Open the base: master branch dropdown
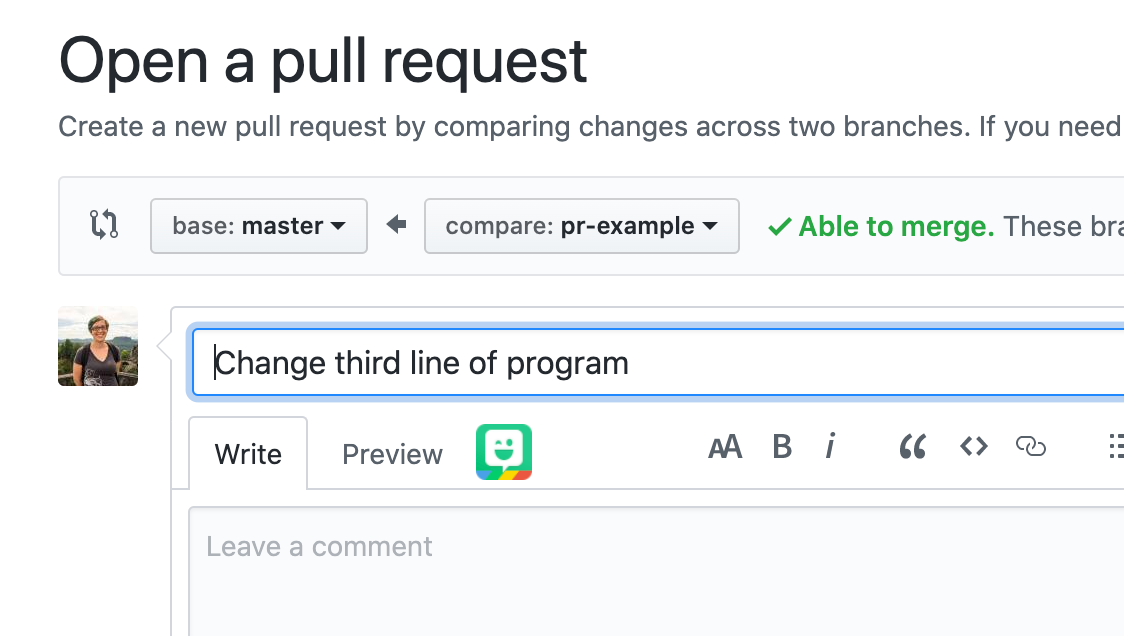The image size is (1124, 636). [x=259, y=226]
